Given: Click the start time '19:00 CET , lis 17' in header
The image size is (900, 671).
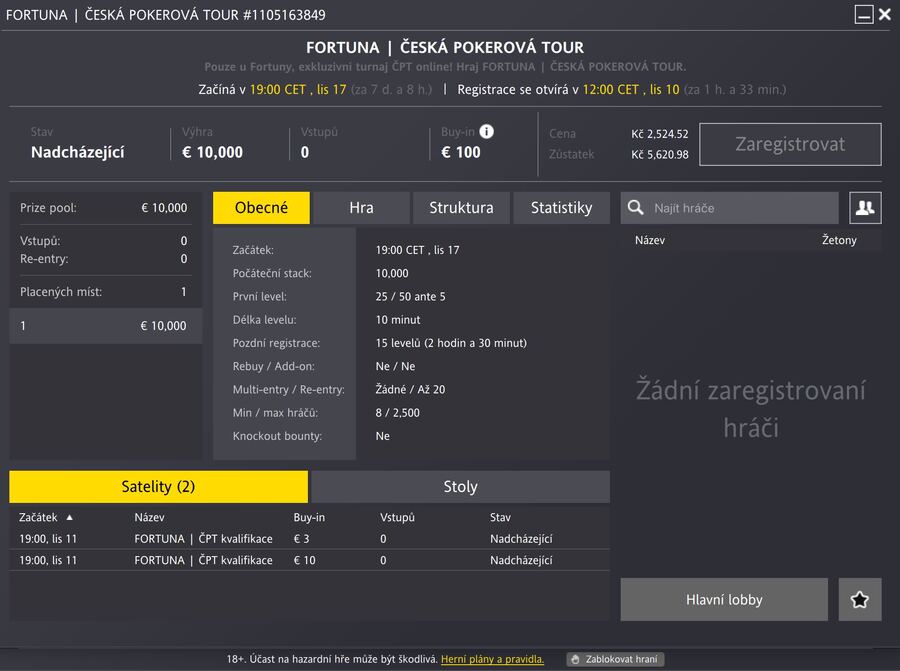Looking at the screenshot, I should click(x=298, y=90).
